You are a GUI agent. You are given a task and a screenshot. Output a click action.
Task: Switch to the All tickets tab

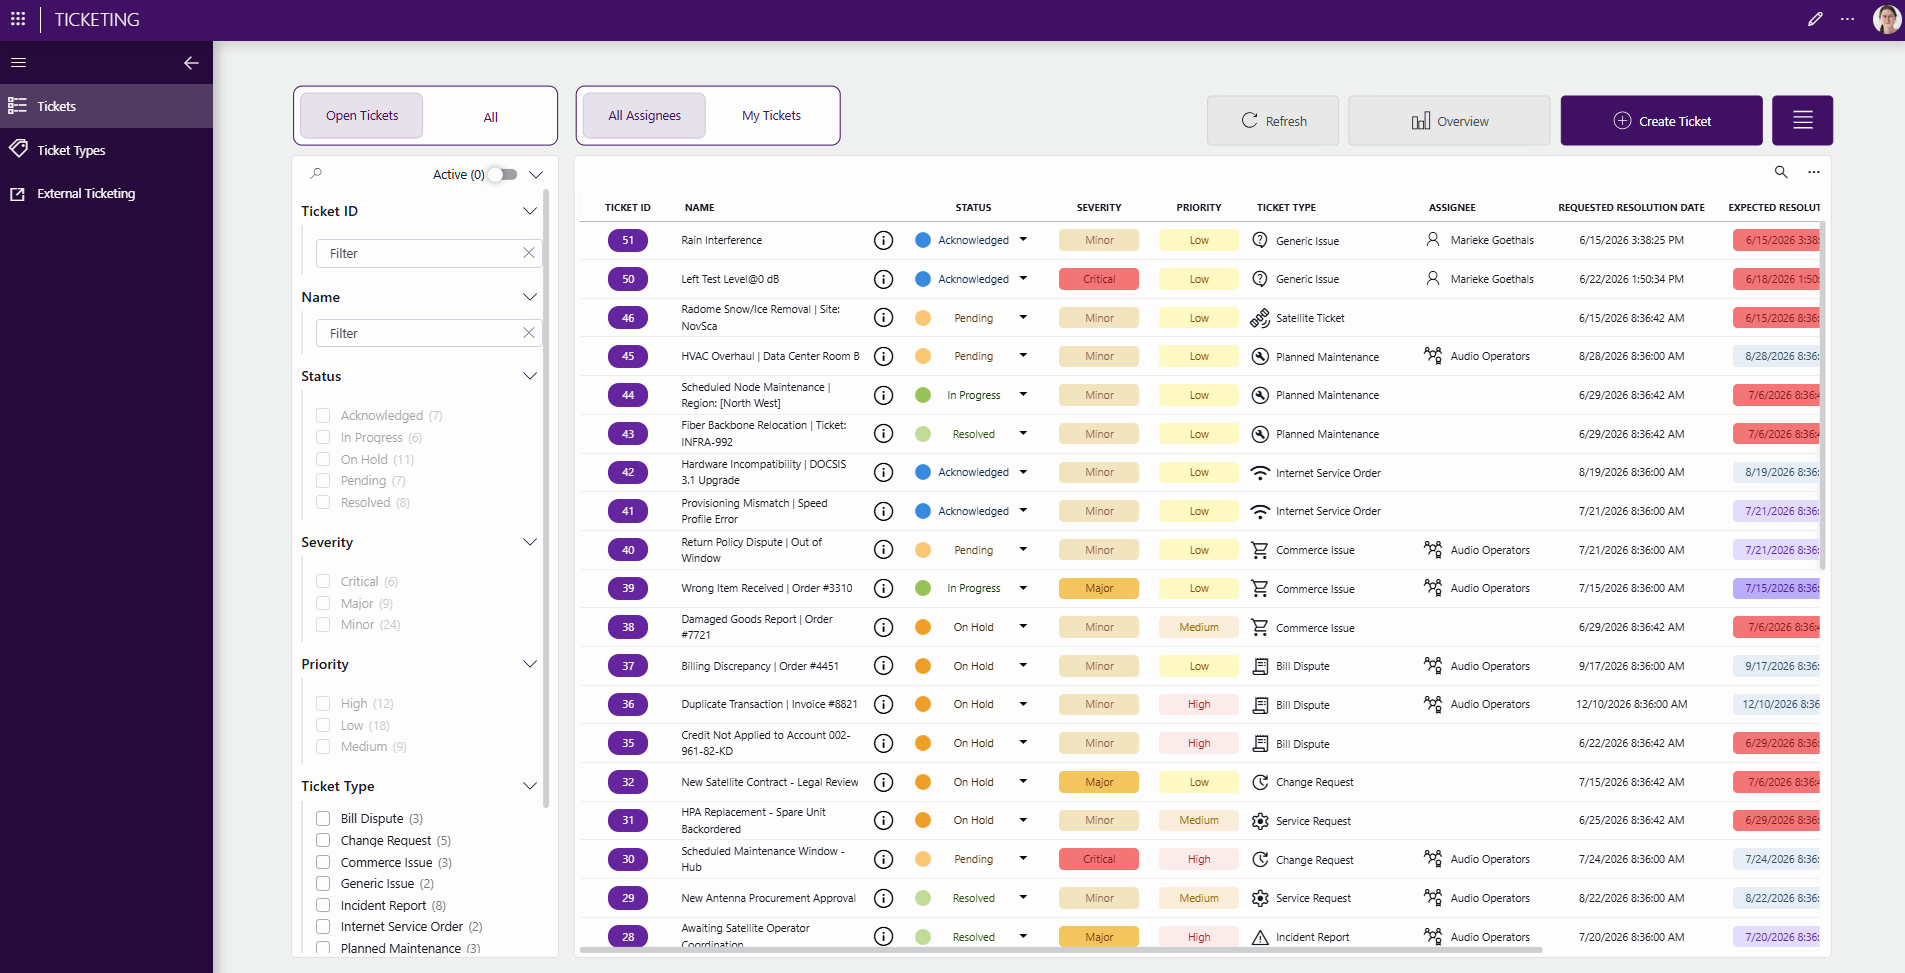click(x=490, y=117)
